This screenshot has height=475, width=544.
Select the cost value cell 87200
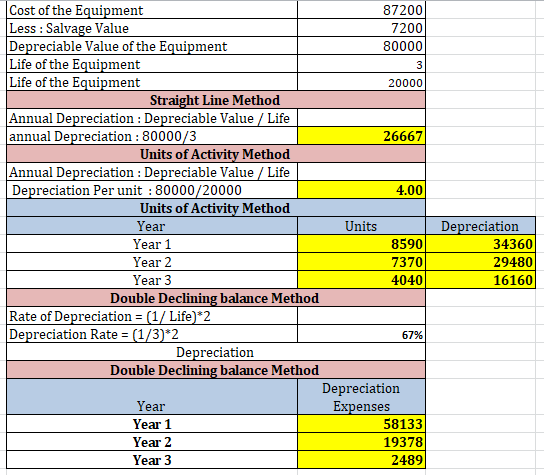[361, 10]
